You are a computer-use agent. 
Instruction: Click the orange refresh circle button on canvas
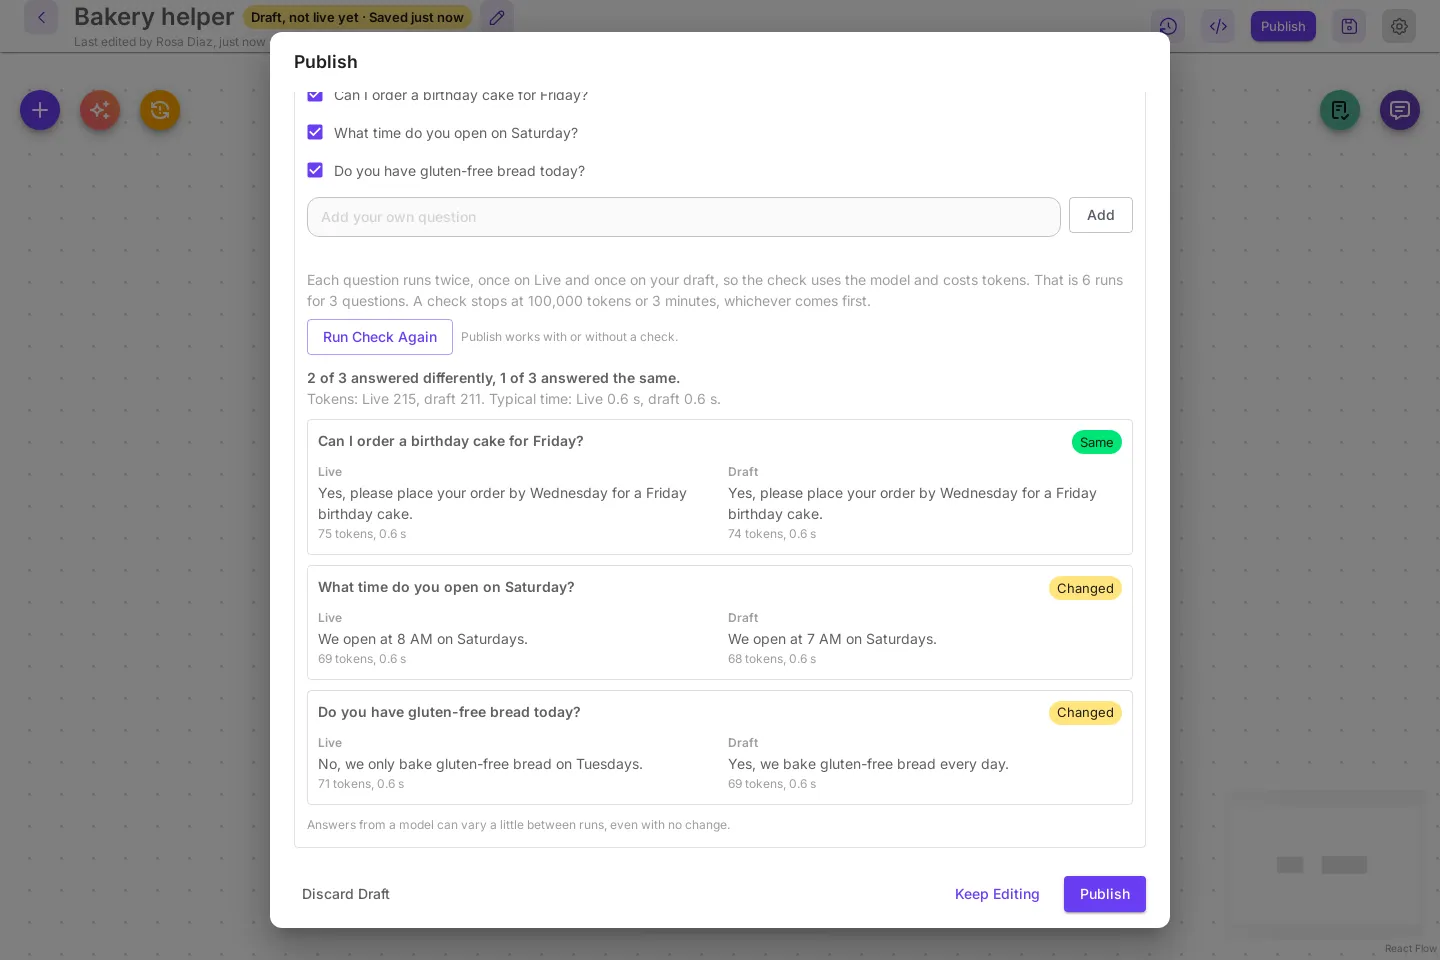pyautogui.click(x=160, y=110)
